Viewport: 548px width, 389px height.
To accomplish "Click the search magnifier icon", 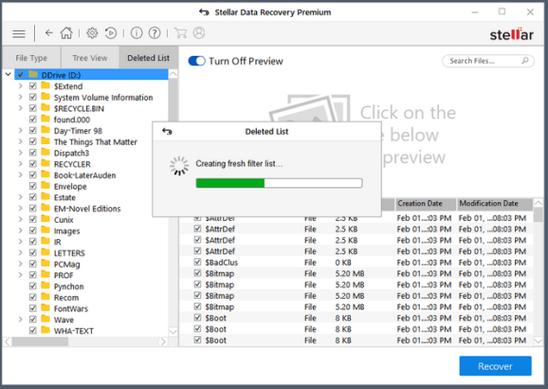I will (x=525, y=61).
